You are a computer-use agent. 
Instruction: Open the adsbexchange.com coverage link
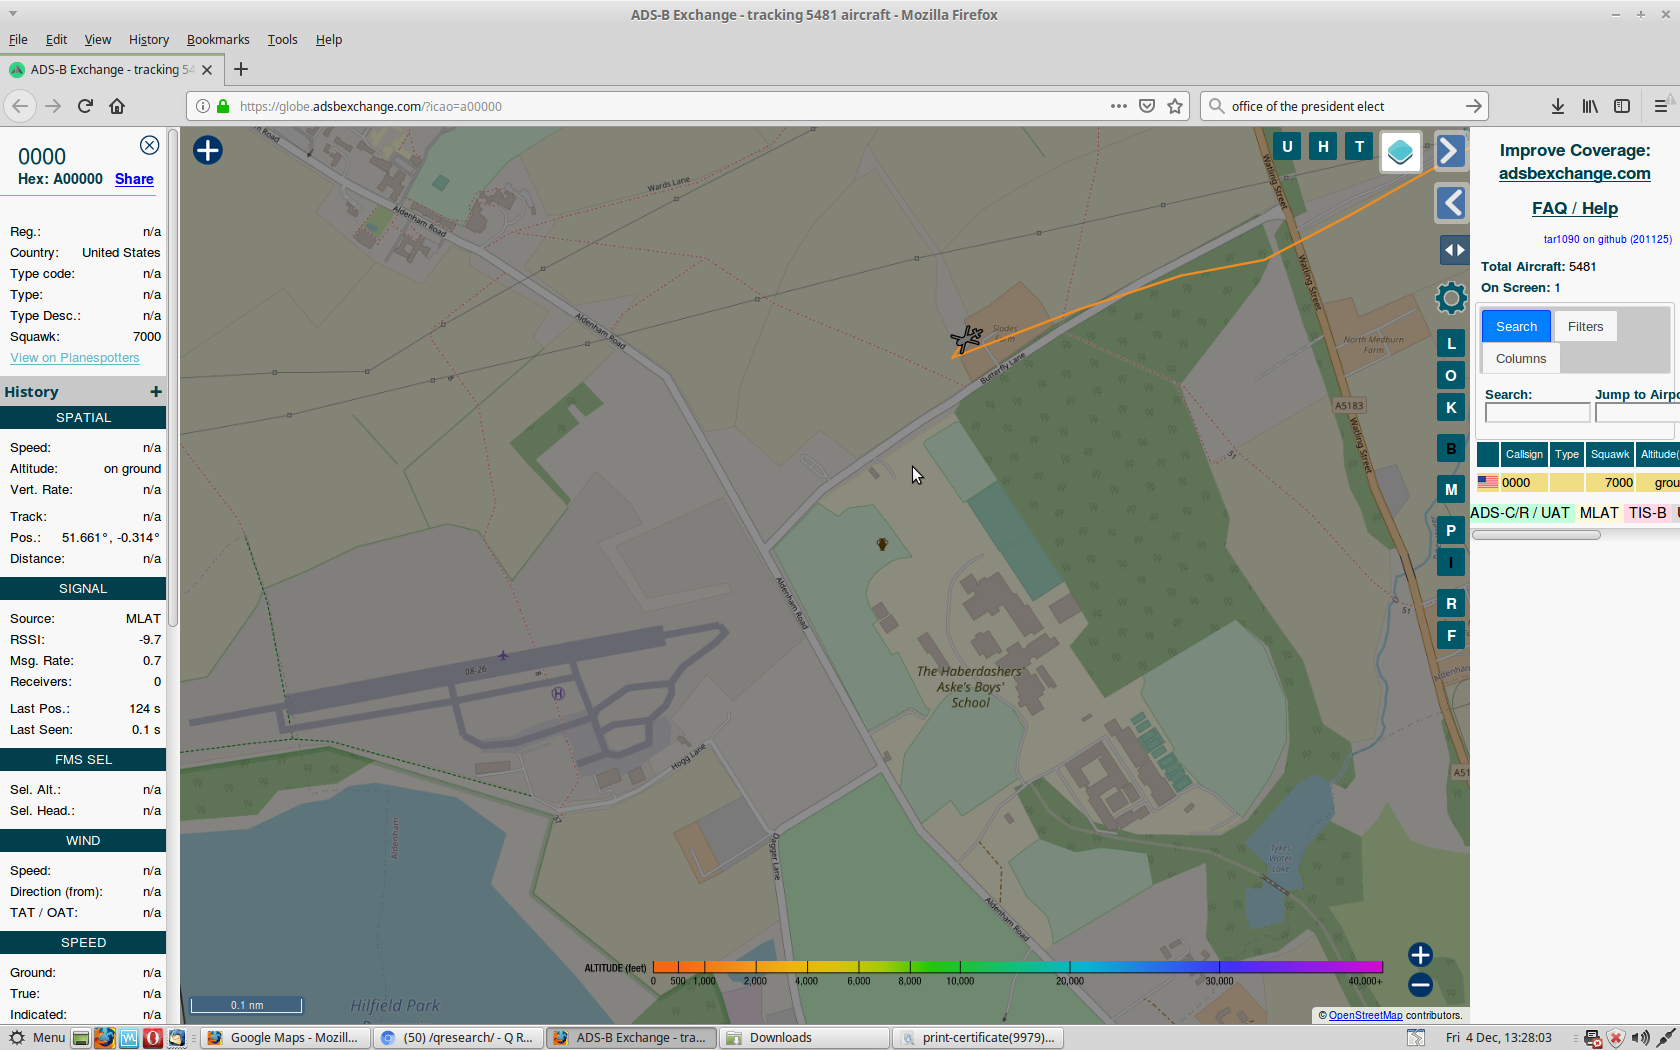tap(1574, 173)
